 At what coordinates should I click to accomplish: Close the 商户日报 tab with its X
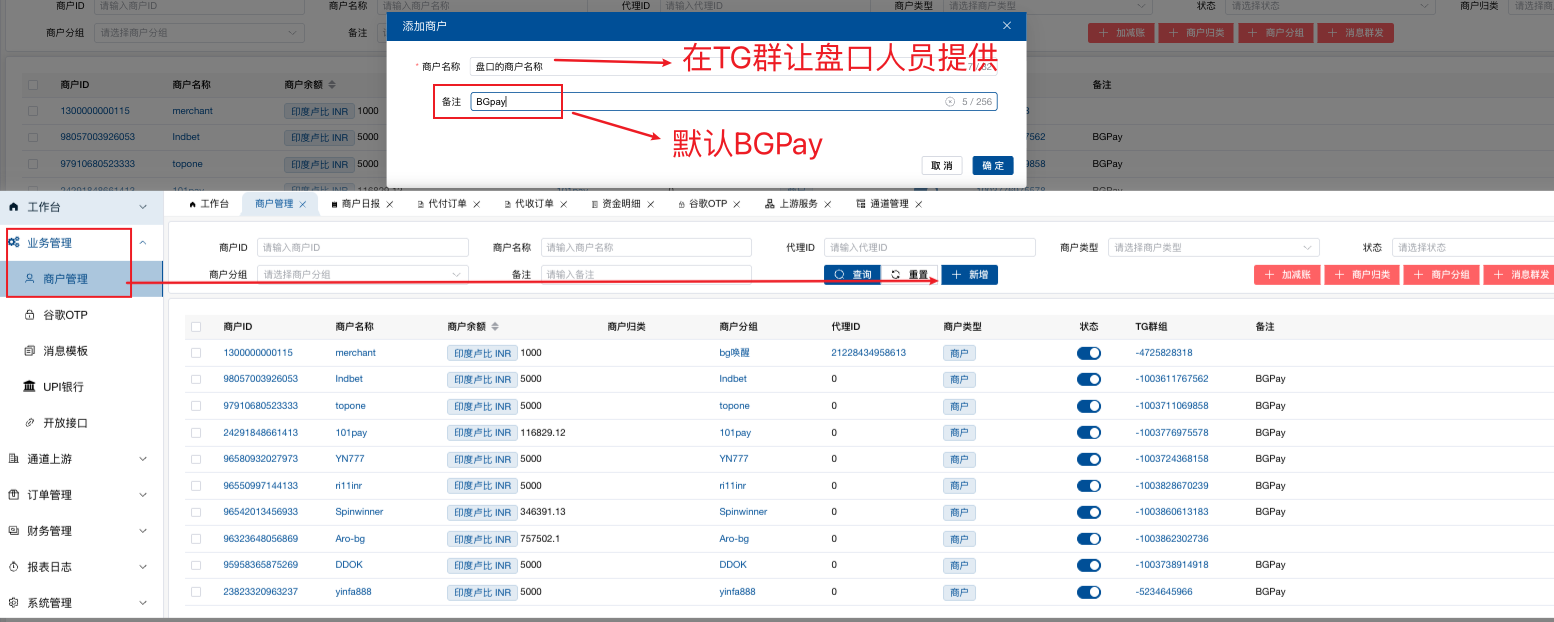tap(390, 204)
